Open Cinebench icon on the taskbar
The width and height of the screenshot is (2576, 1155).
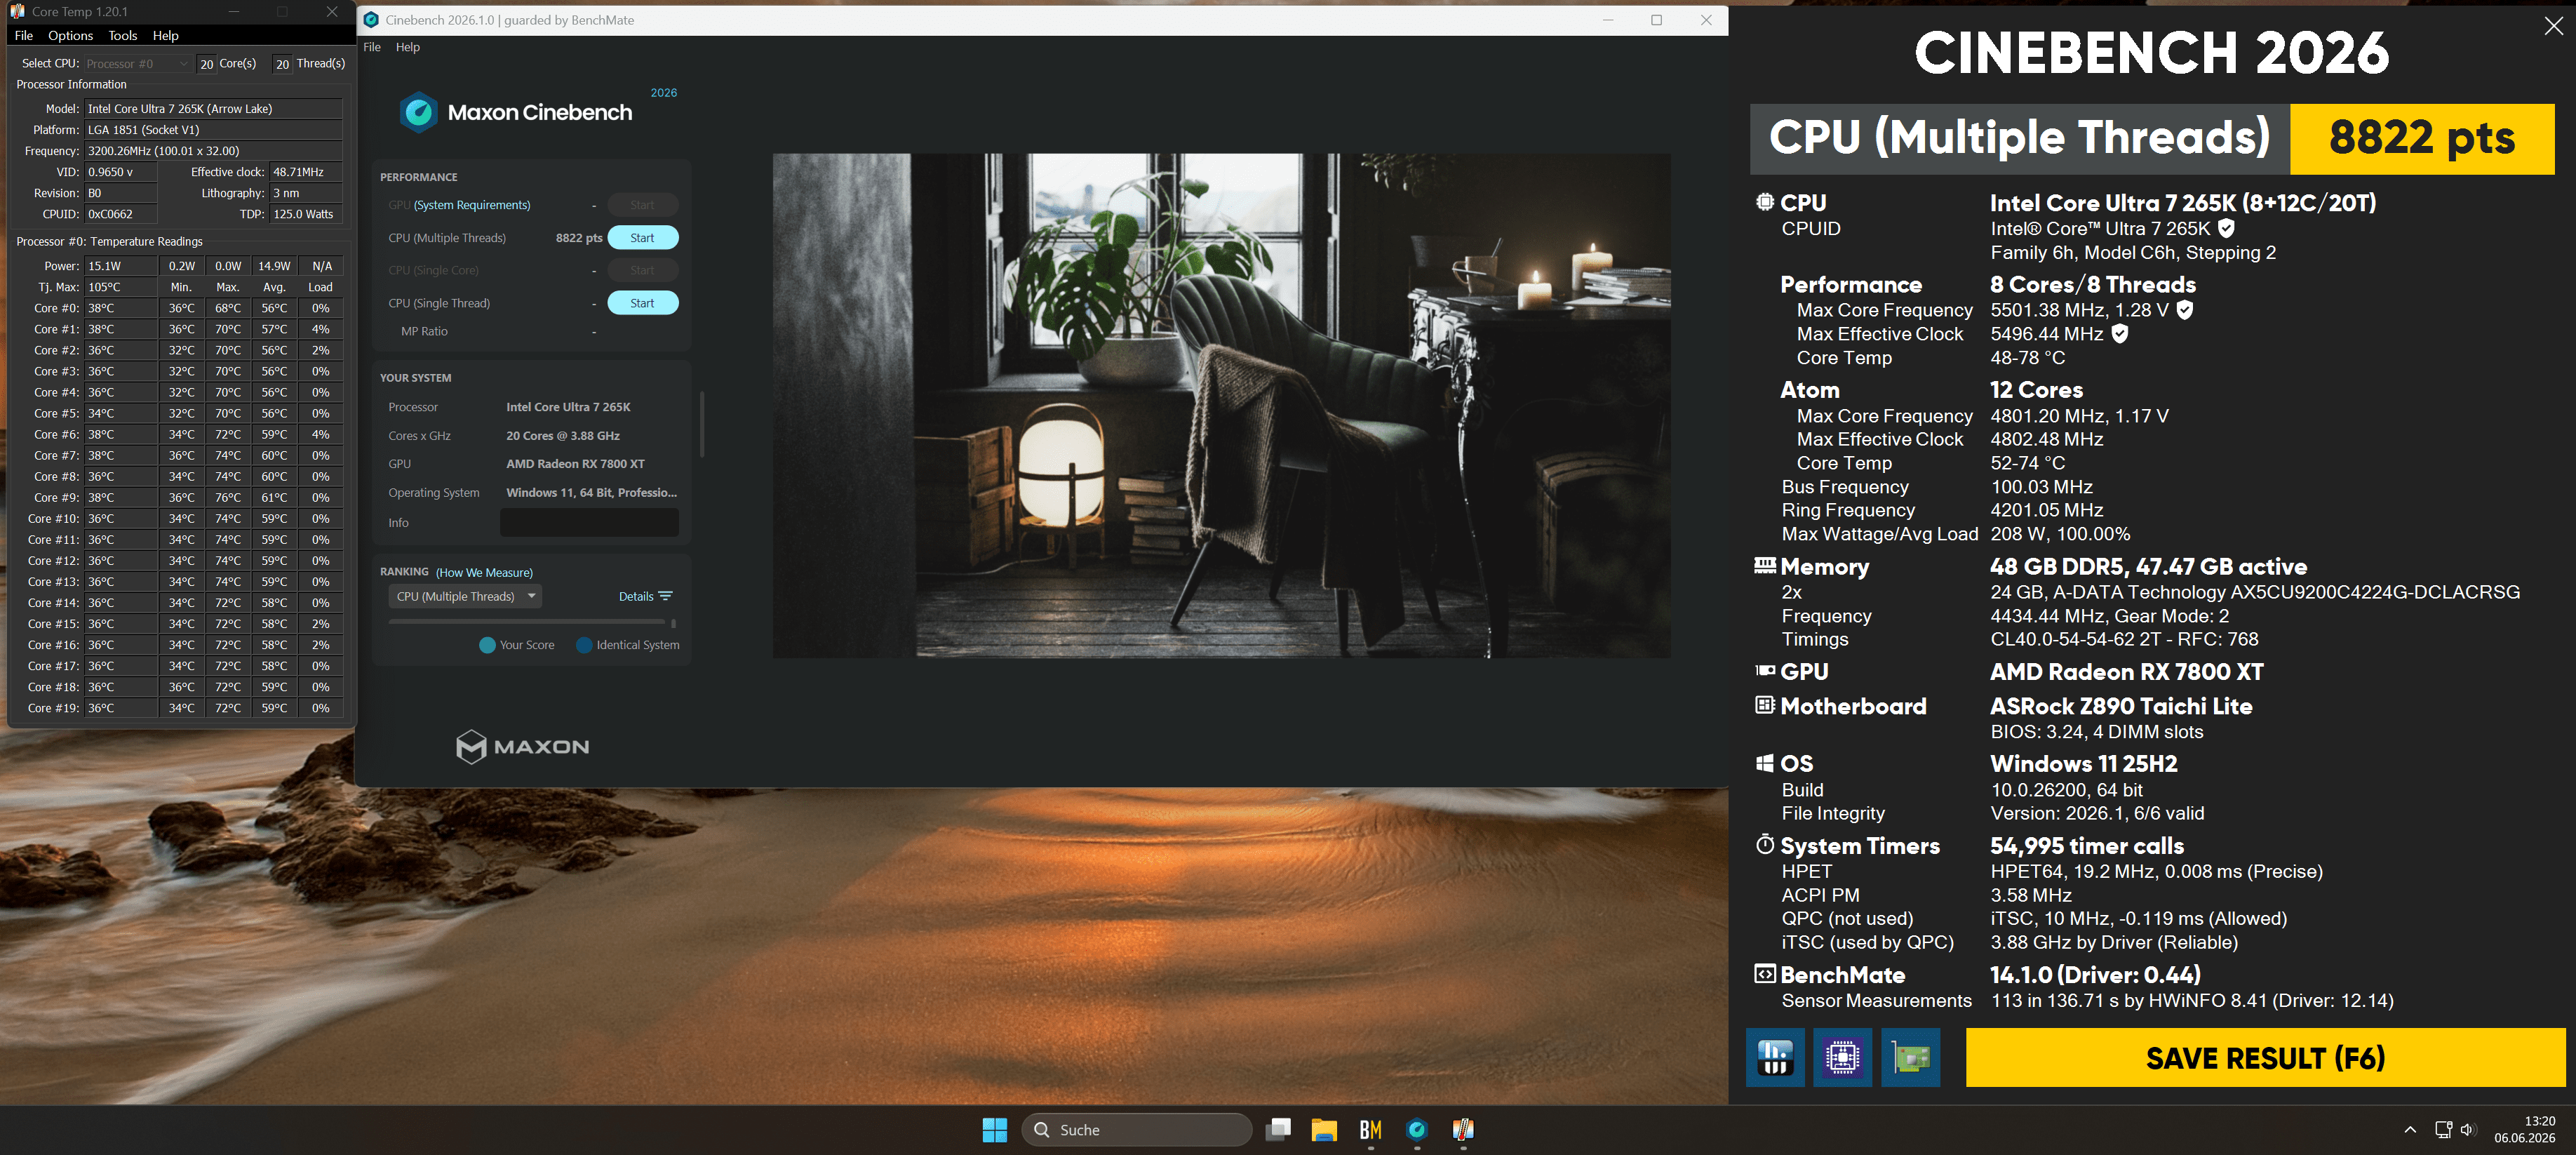tap(1417, 1130)
